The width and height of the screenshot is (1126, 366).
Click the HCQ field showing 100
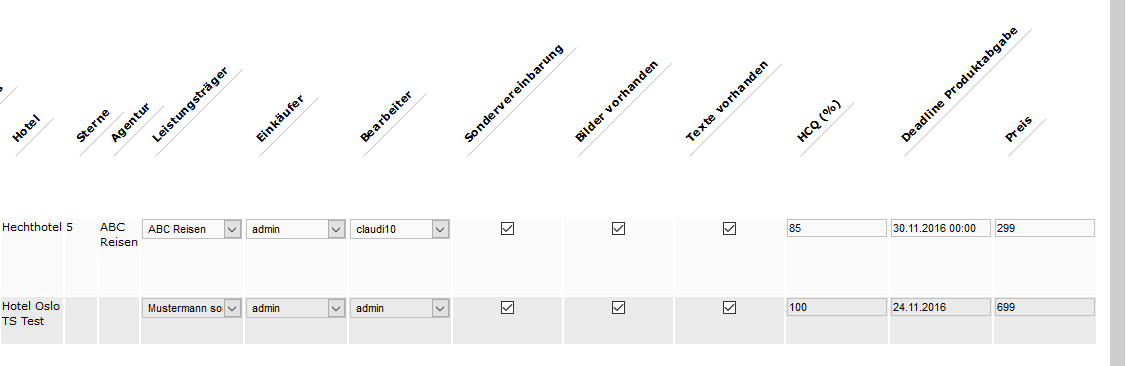[837, 307]
